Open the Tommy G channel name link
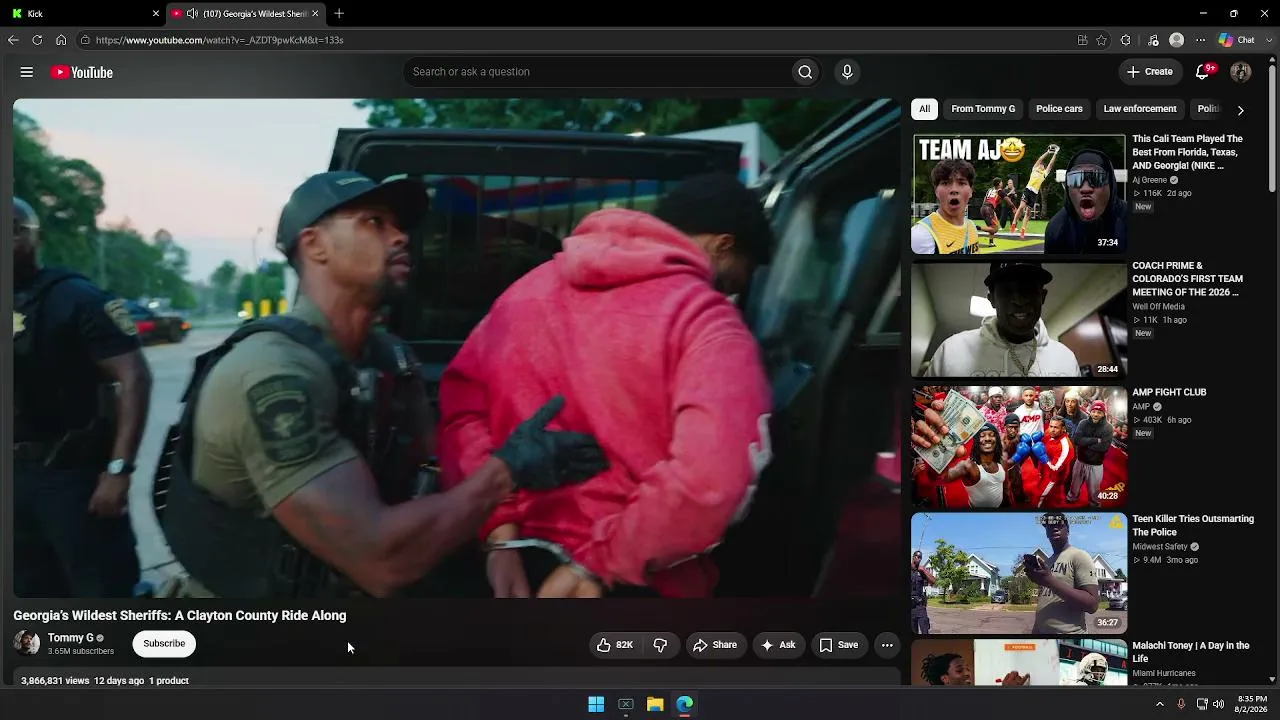 click(71, 638)
